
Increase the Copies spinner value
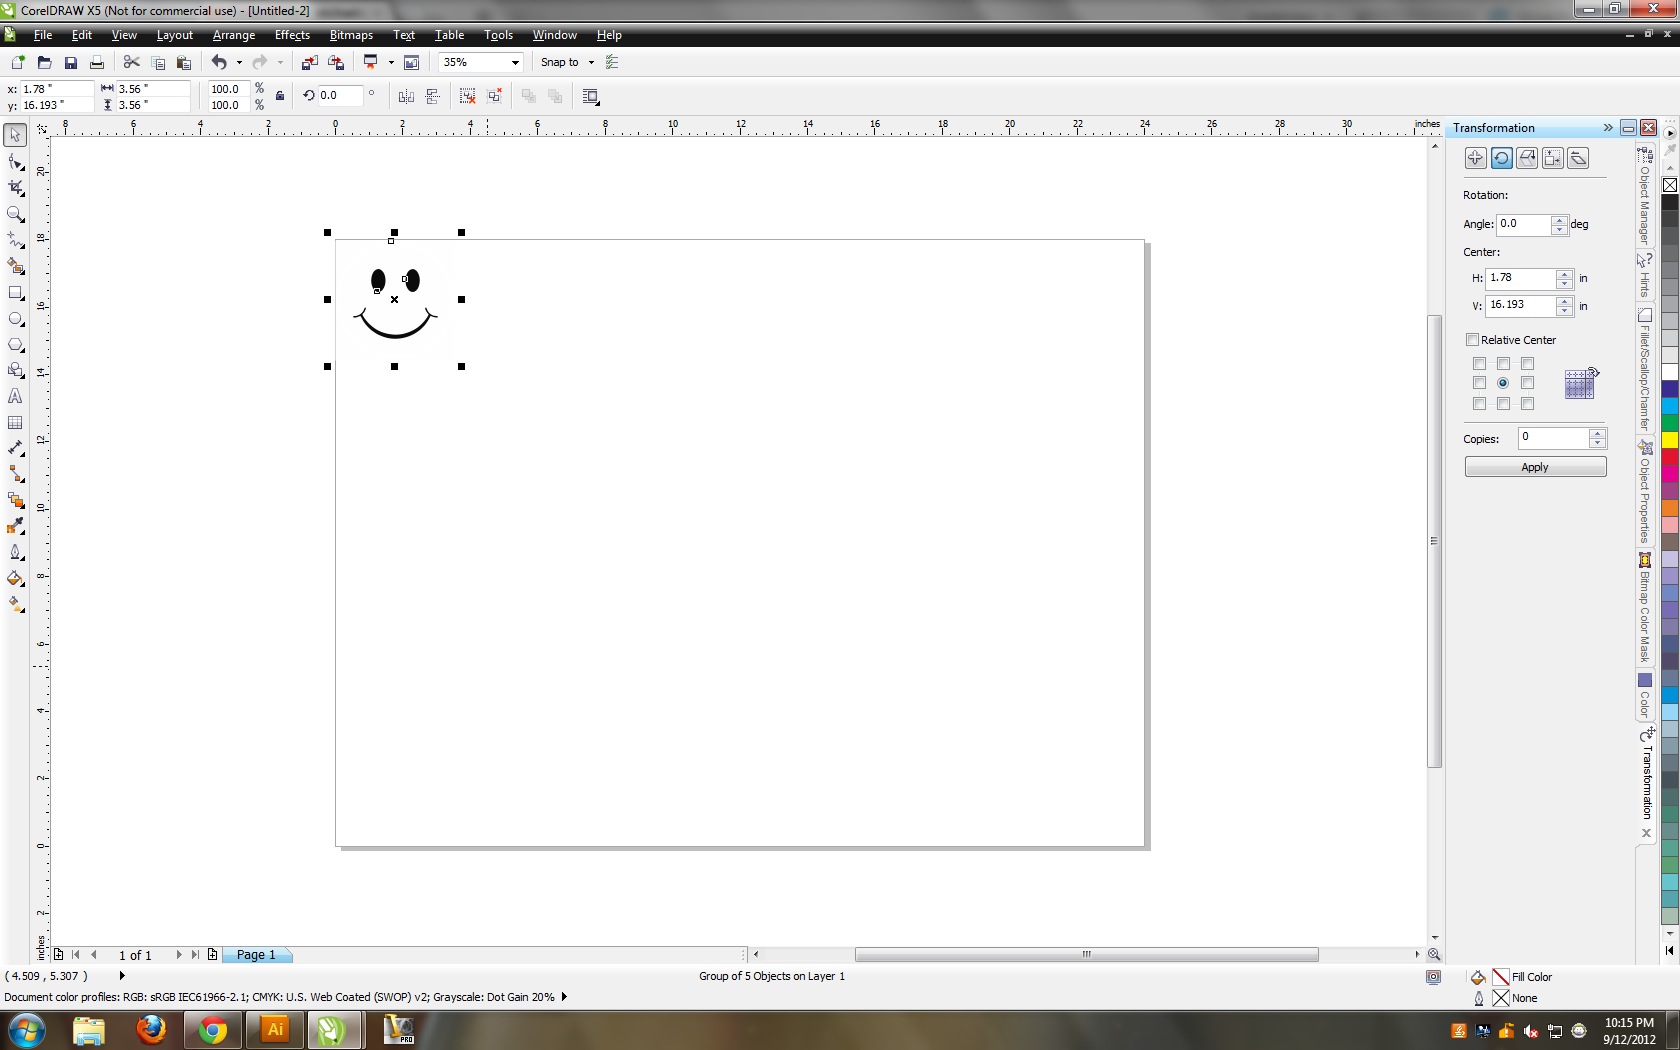click(x=1597, y=434)
